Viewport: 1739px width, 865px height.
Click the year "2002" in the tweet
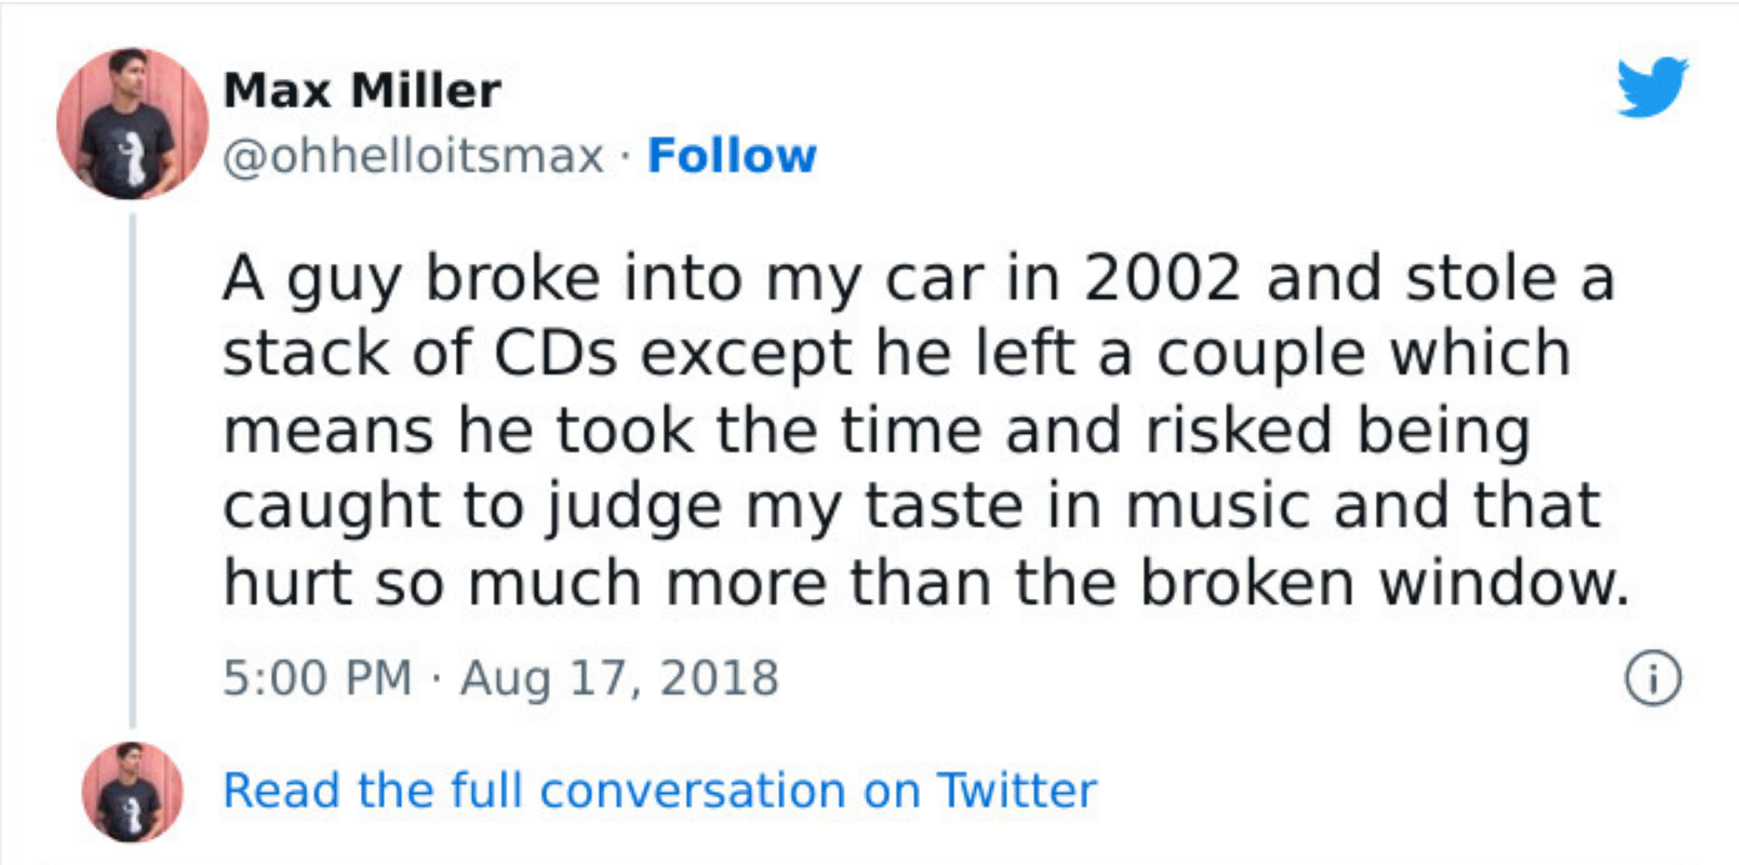pyautogui.click(x=1162, y=278)
